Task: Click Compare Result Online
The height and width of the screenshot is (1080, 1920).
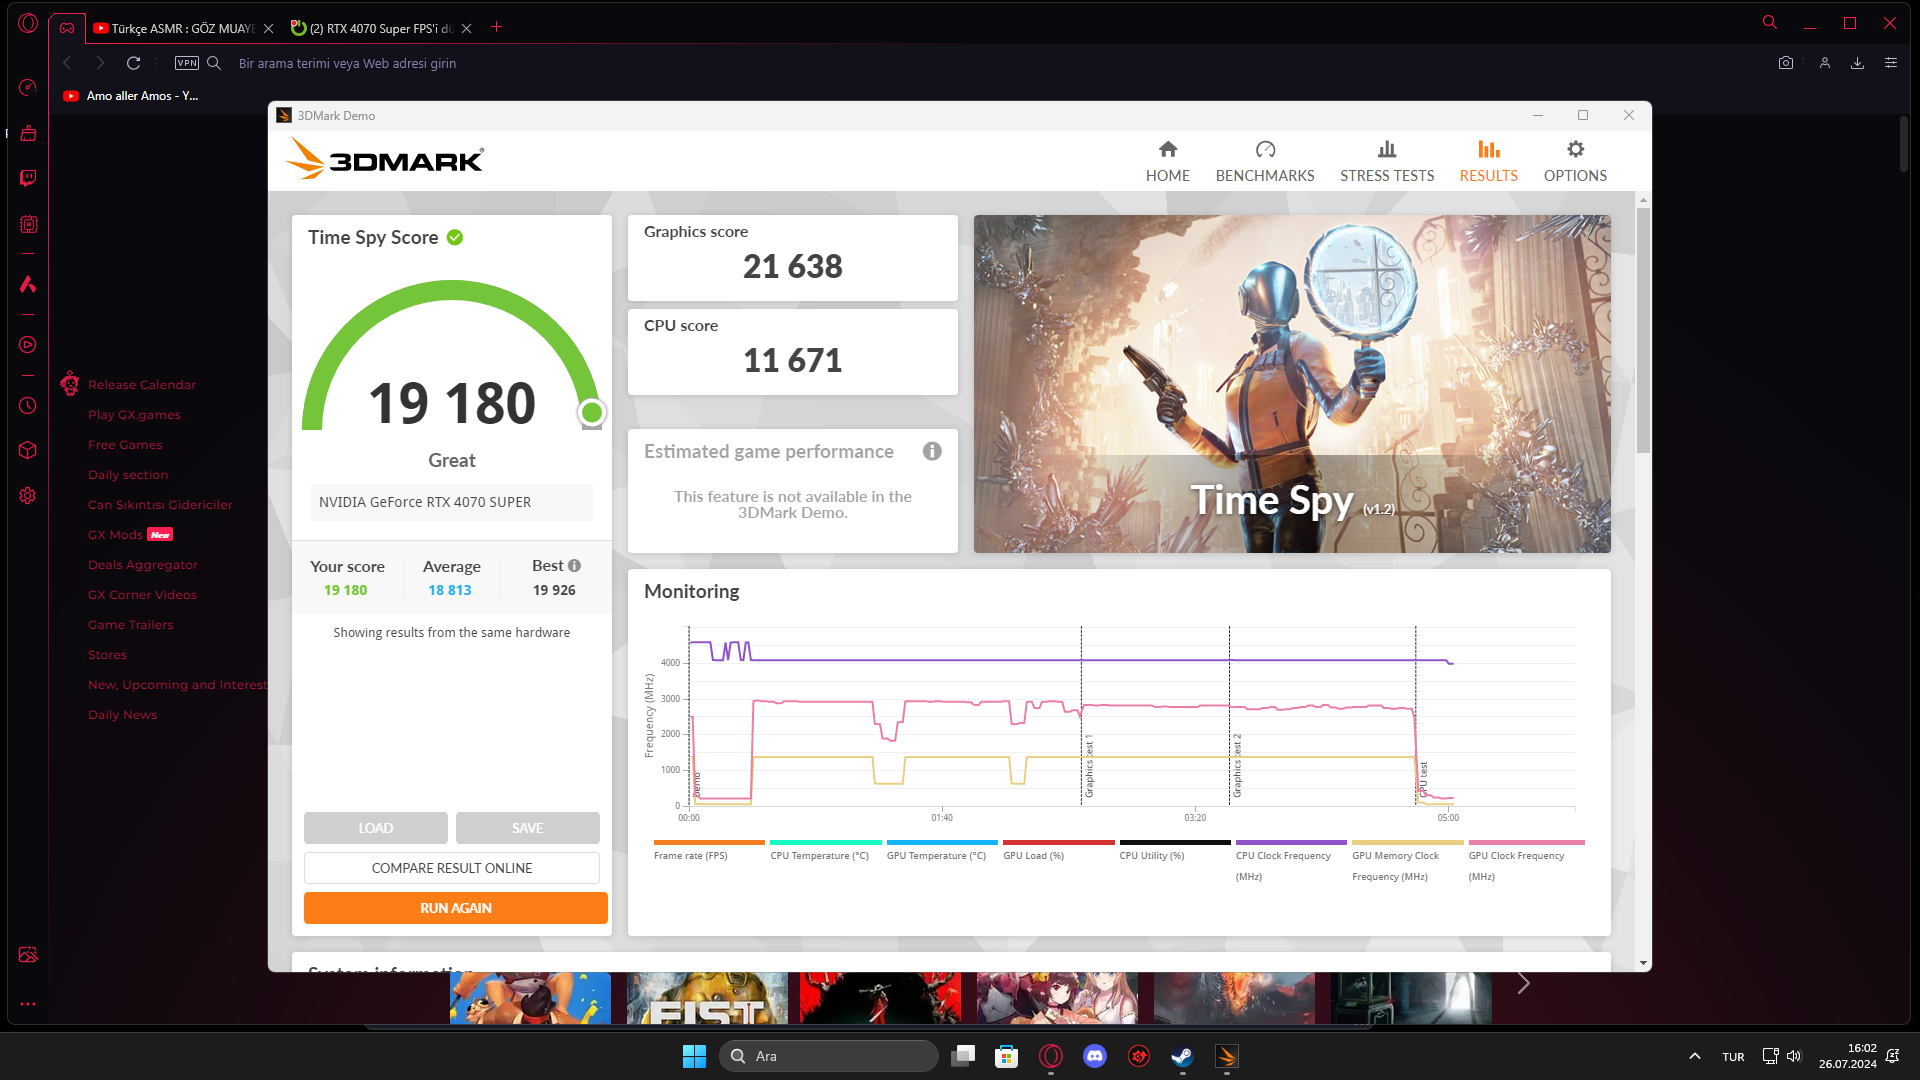Action: [451, 868]
